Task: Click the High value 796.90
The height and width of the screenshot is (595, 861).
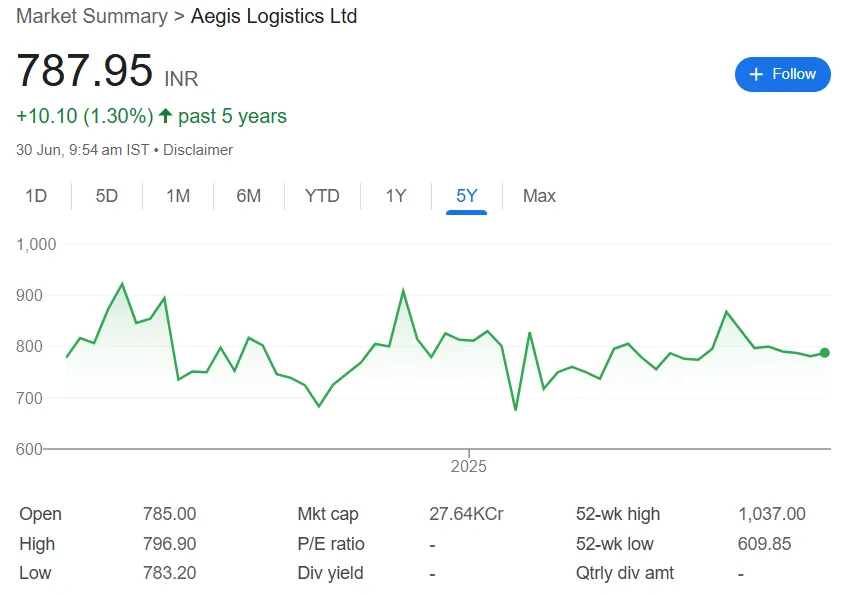Action: point(170,543)
